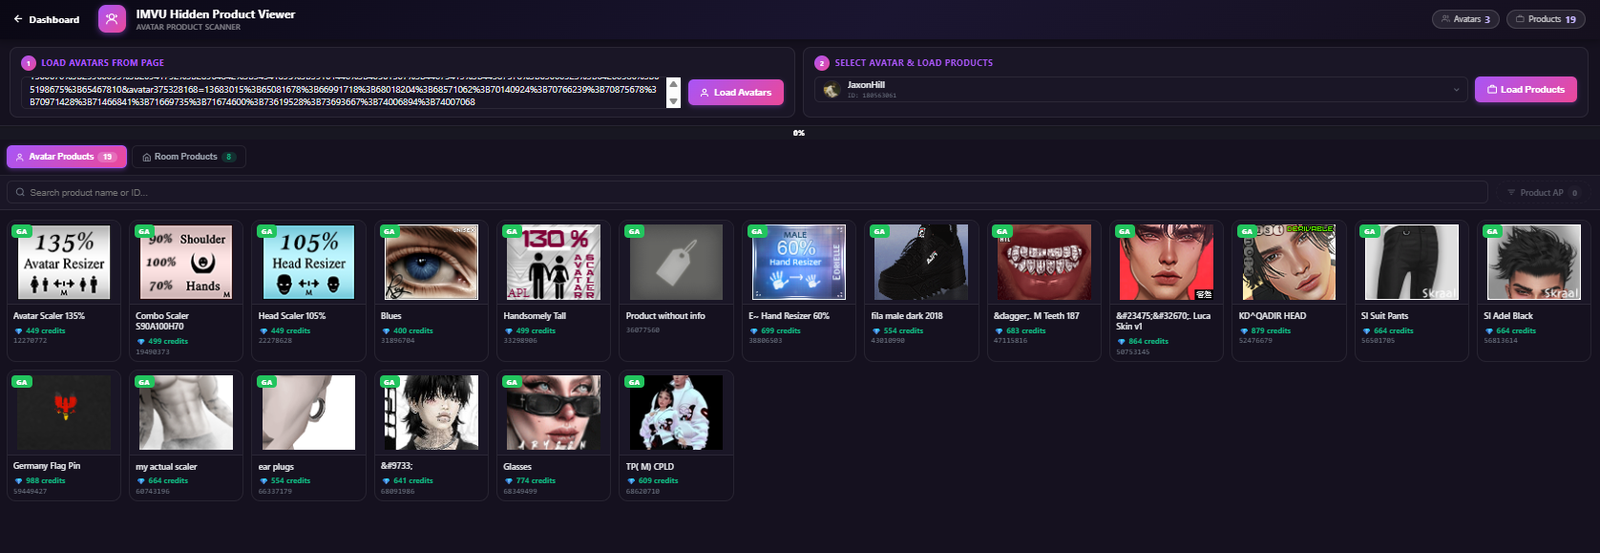This screenshot has height=553, width=1600.
Task: Go back to Dashboard arrow
Action: coord(18,19)
